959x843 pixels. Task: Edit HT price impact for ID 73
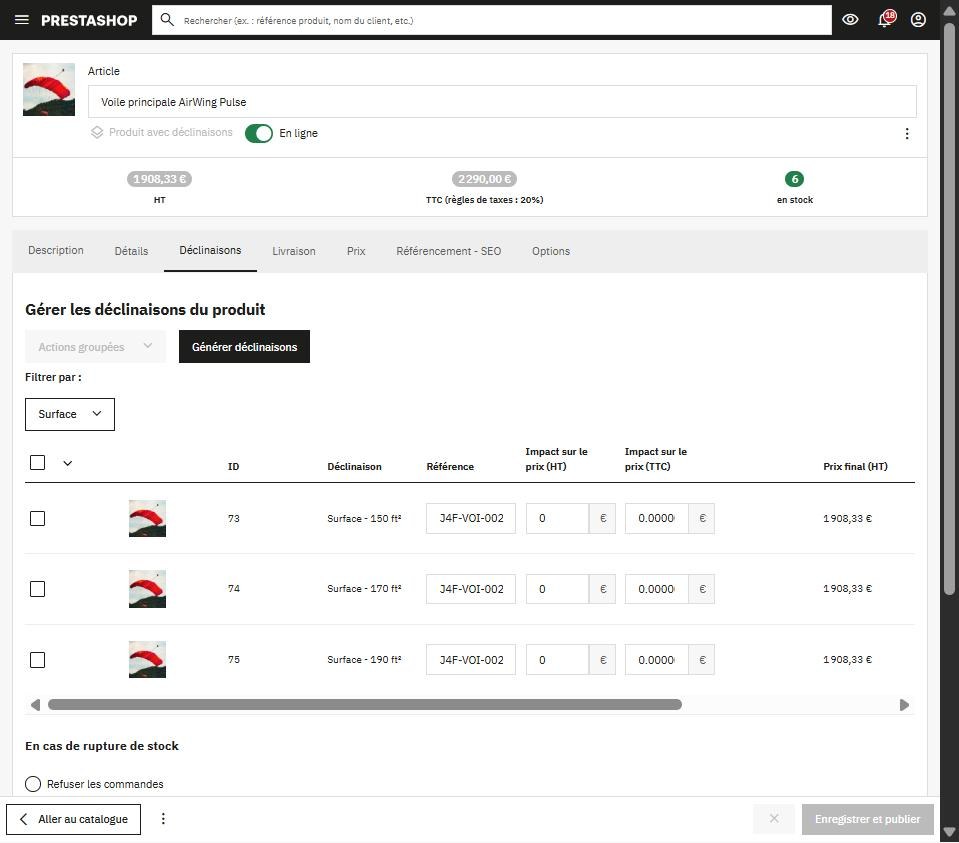(x=557, y=518)
